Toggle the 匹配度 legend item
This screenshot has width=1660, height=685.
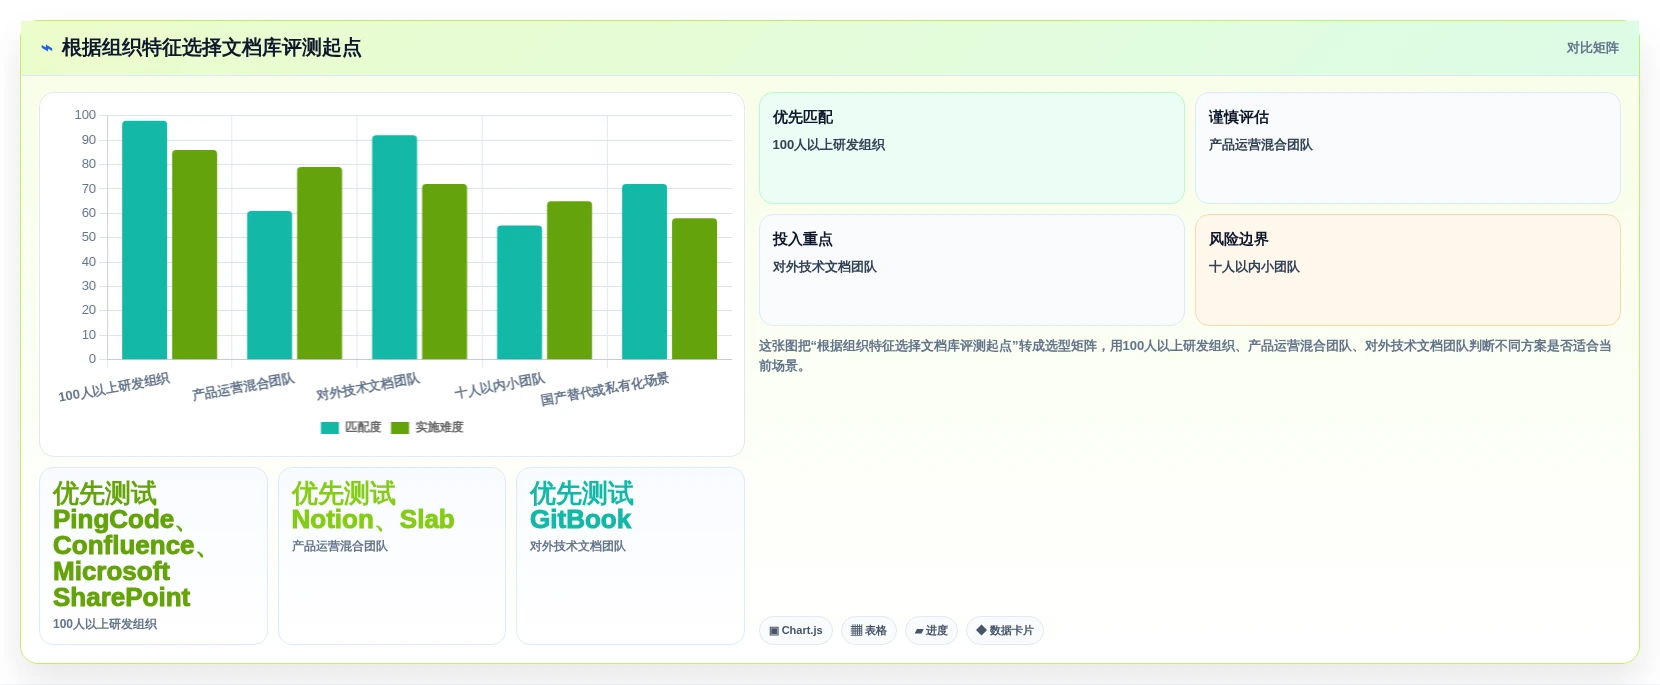[x=351, y=427]
